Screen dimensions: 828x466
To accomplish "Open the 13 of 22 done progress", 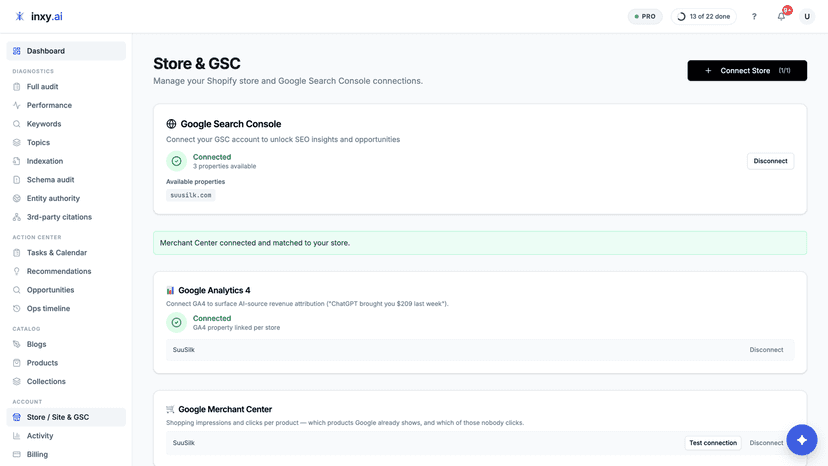I will pos(703,16).
